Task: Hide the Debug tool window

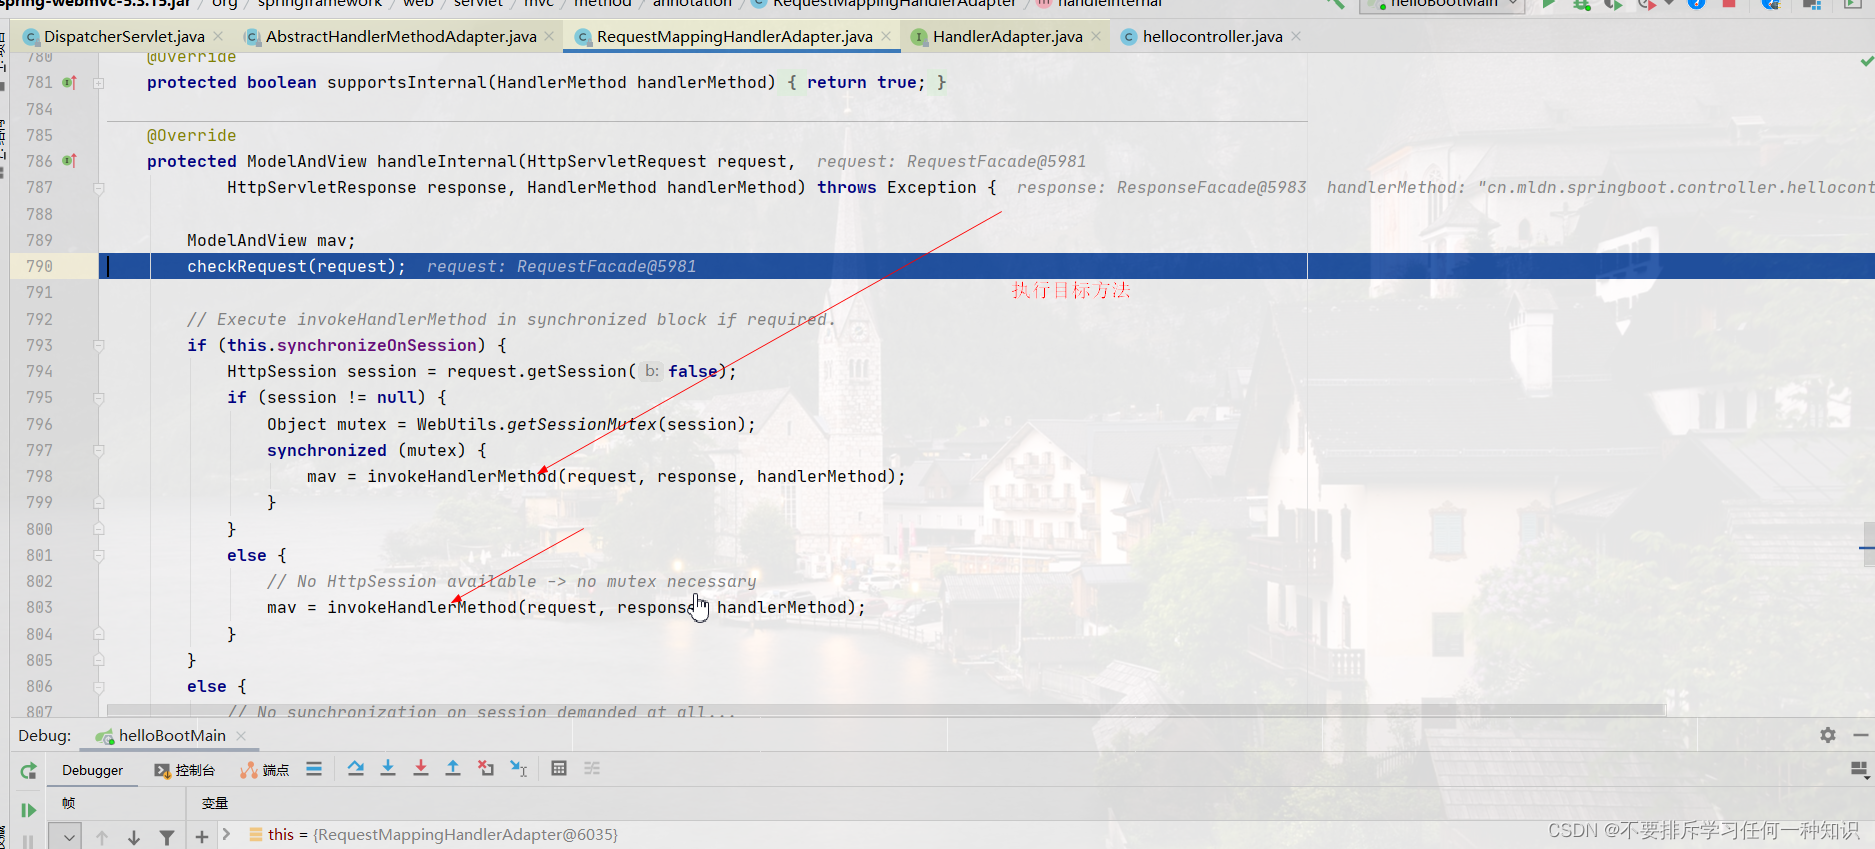Action: coord(1860,735)
